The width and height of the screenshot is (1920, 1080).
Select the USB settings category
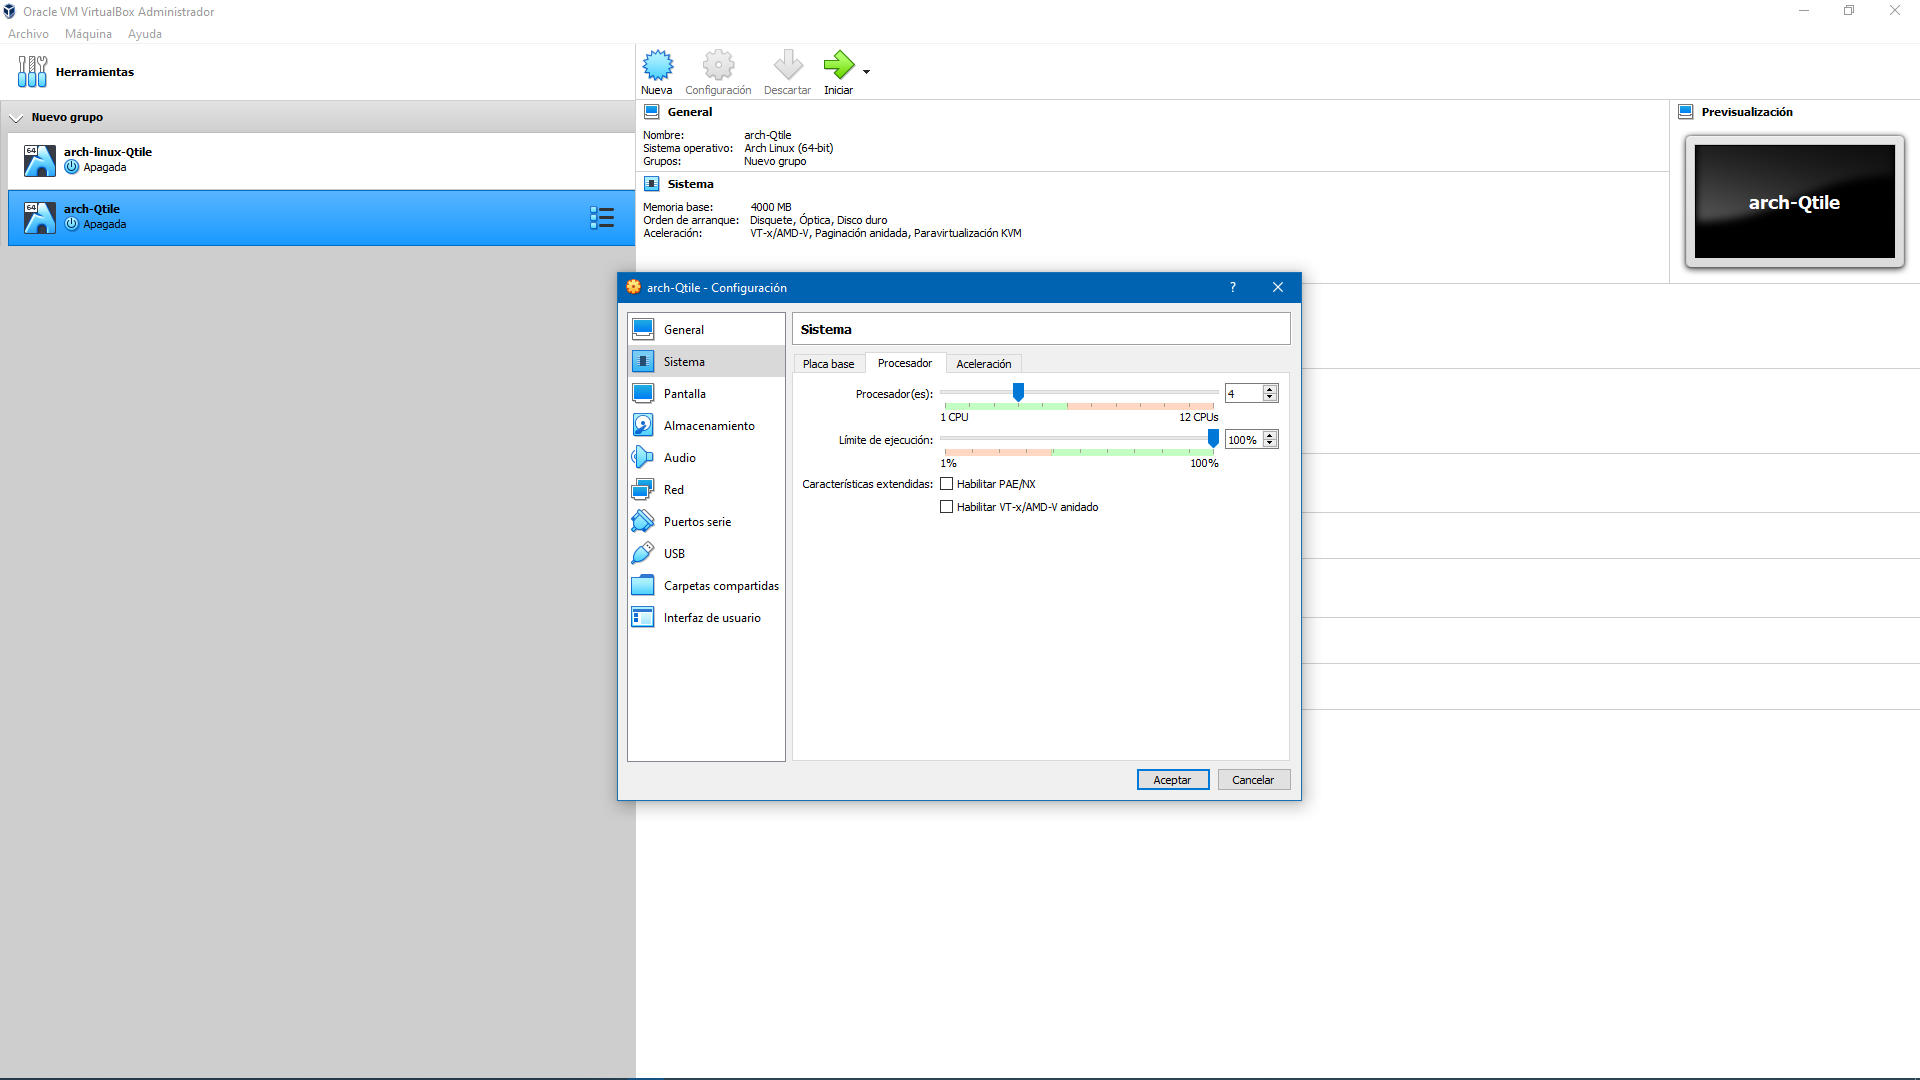pyautogui.click(x=674, y=554)
